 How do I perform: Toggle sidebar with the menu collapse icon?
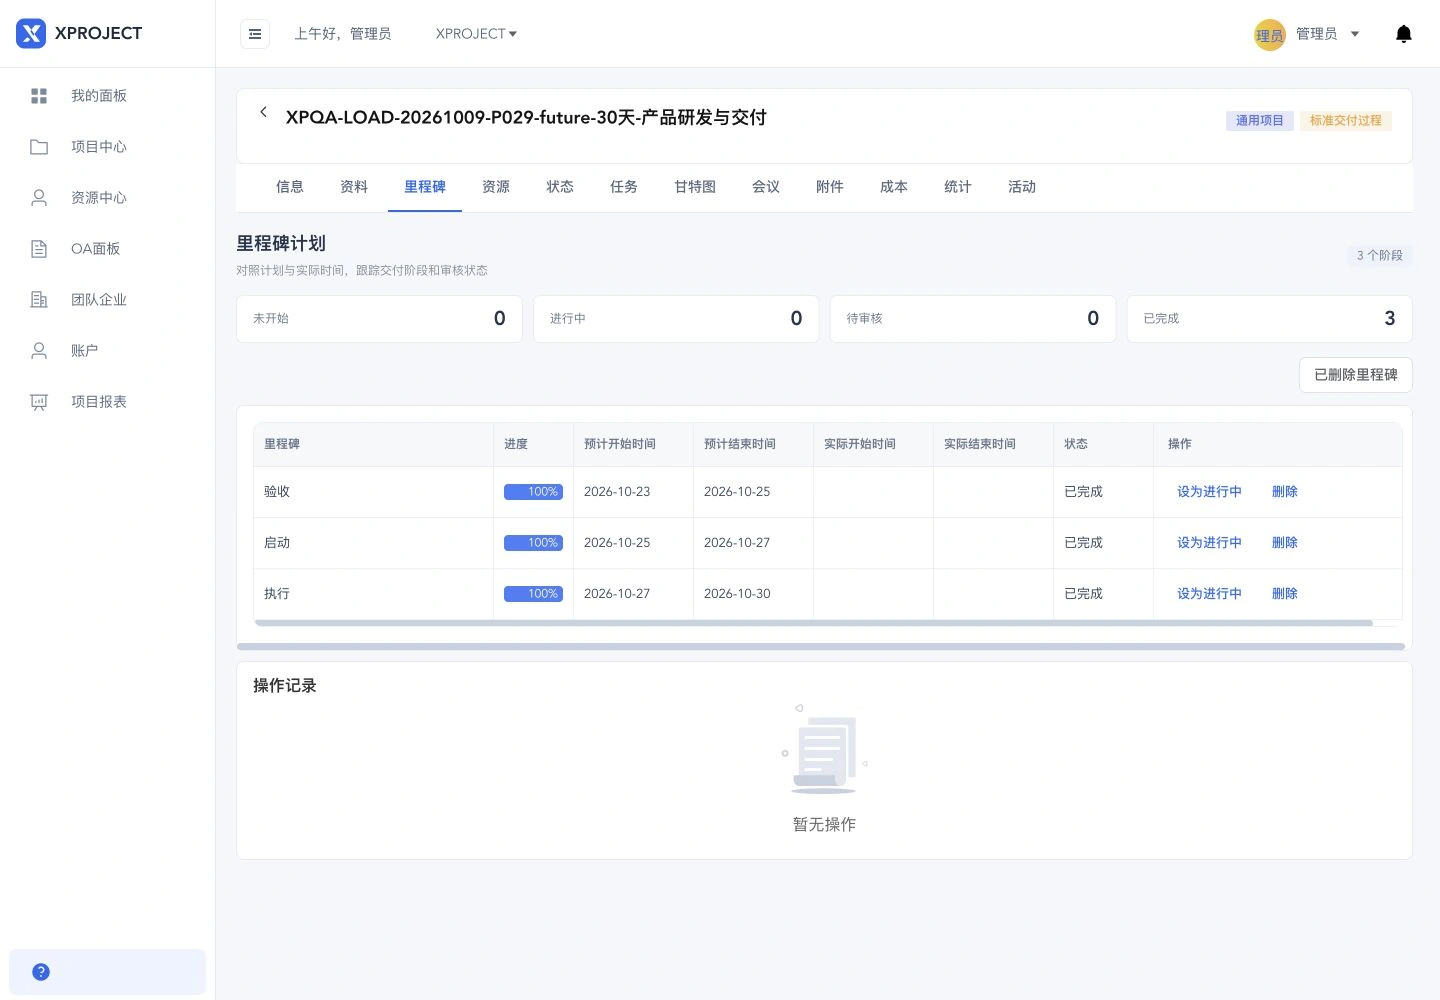tap(255, 34)
